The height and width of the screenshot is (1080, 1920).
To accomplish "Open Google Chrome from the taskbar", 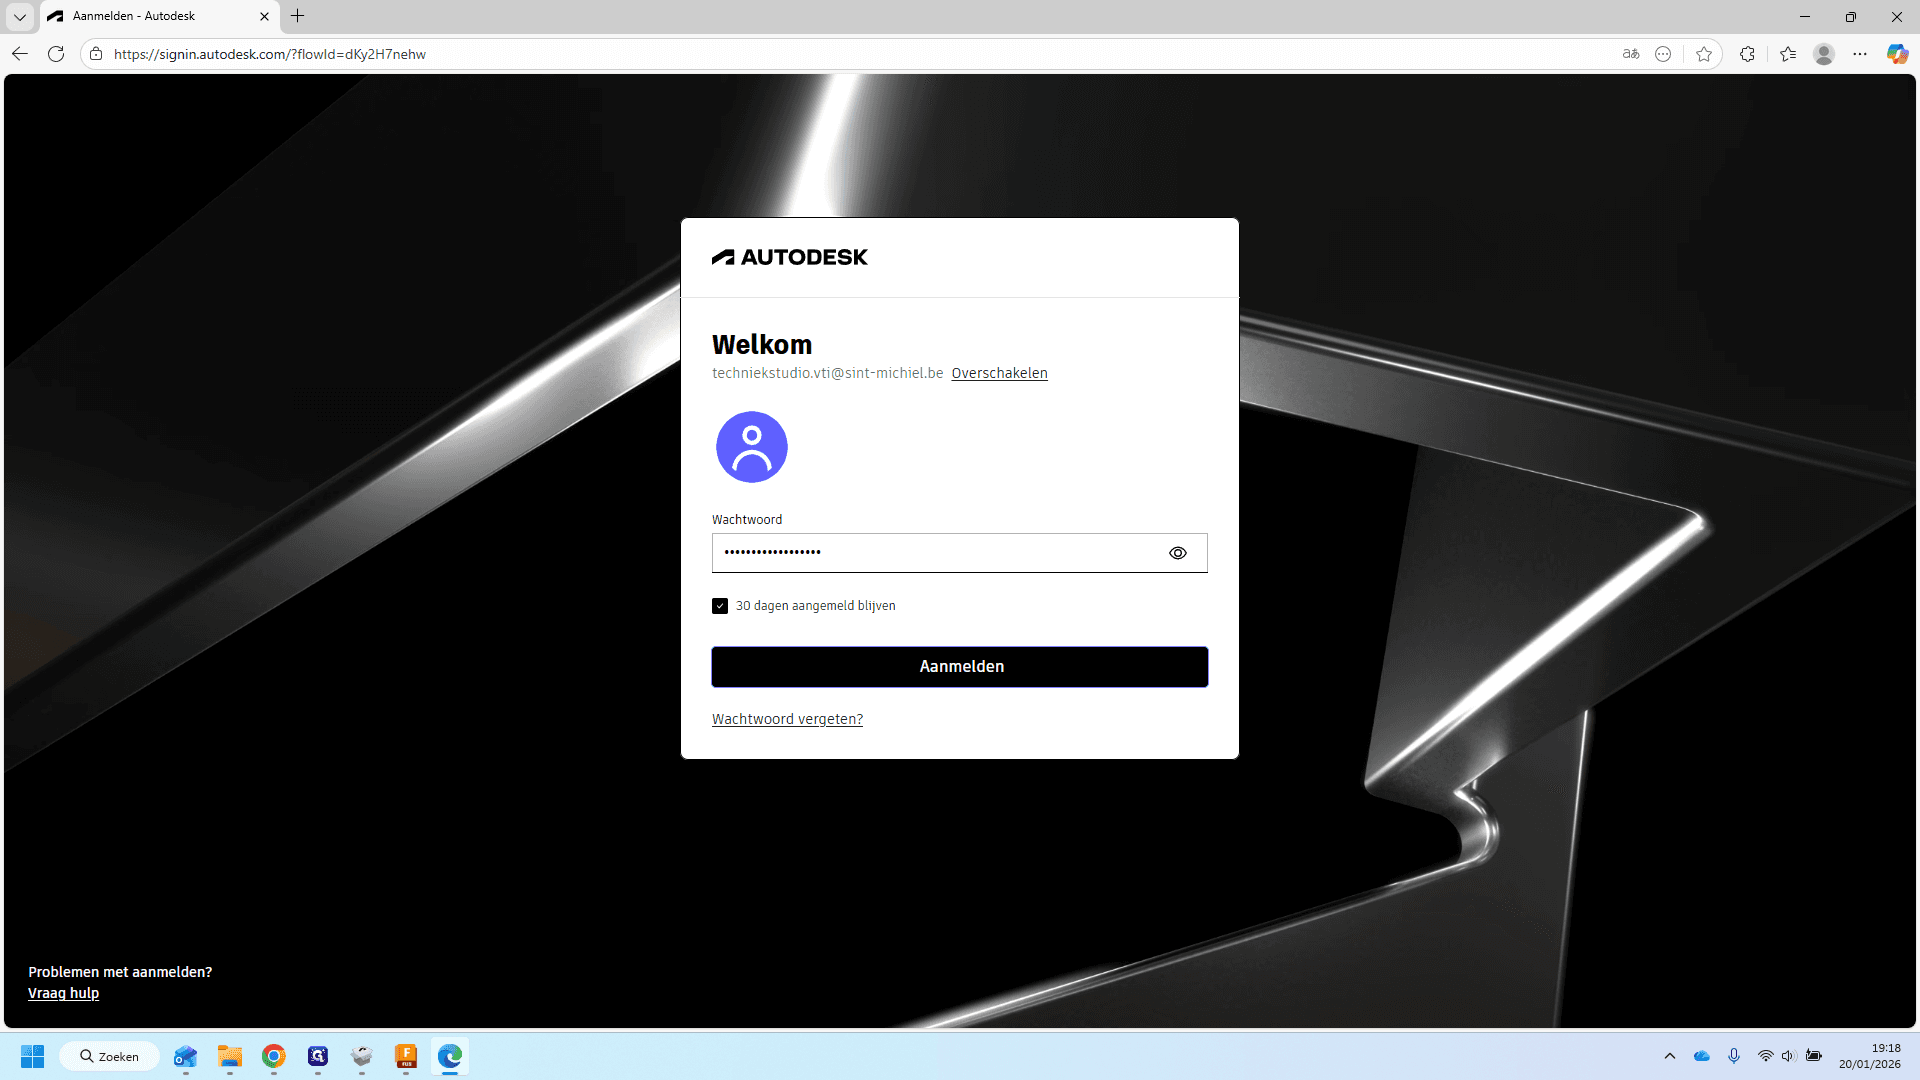I will pos(274,1056).
